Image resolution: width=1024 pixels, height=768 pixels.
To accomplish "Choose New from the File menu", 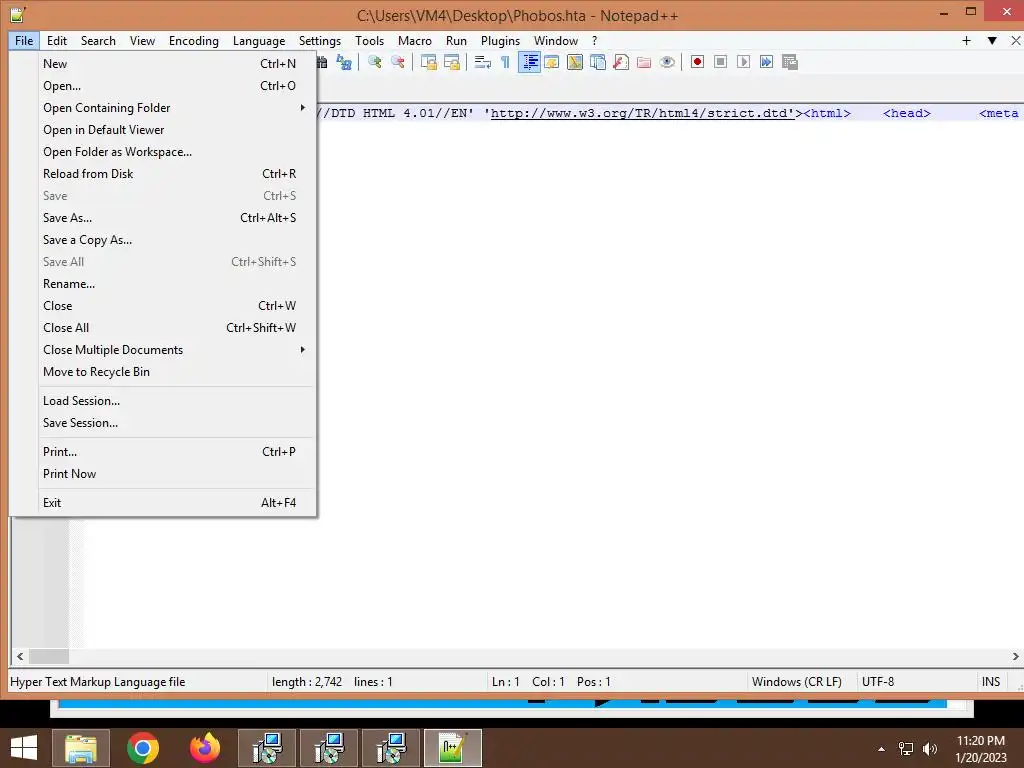I will 170,63.
